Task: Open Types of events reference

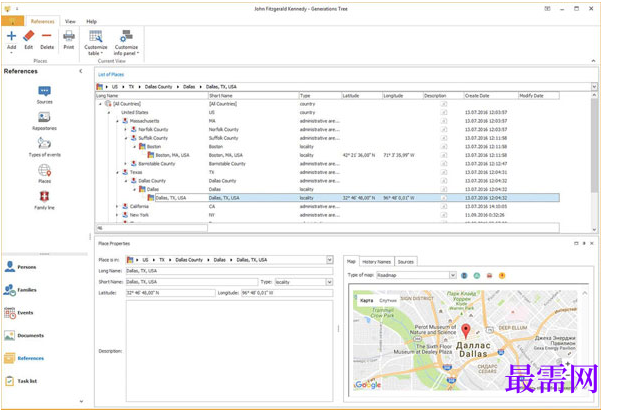Action: [44, 147]
